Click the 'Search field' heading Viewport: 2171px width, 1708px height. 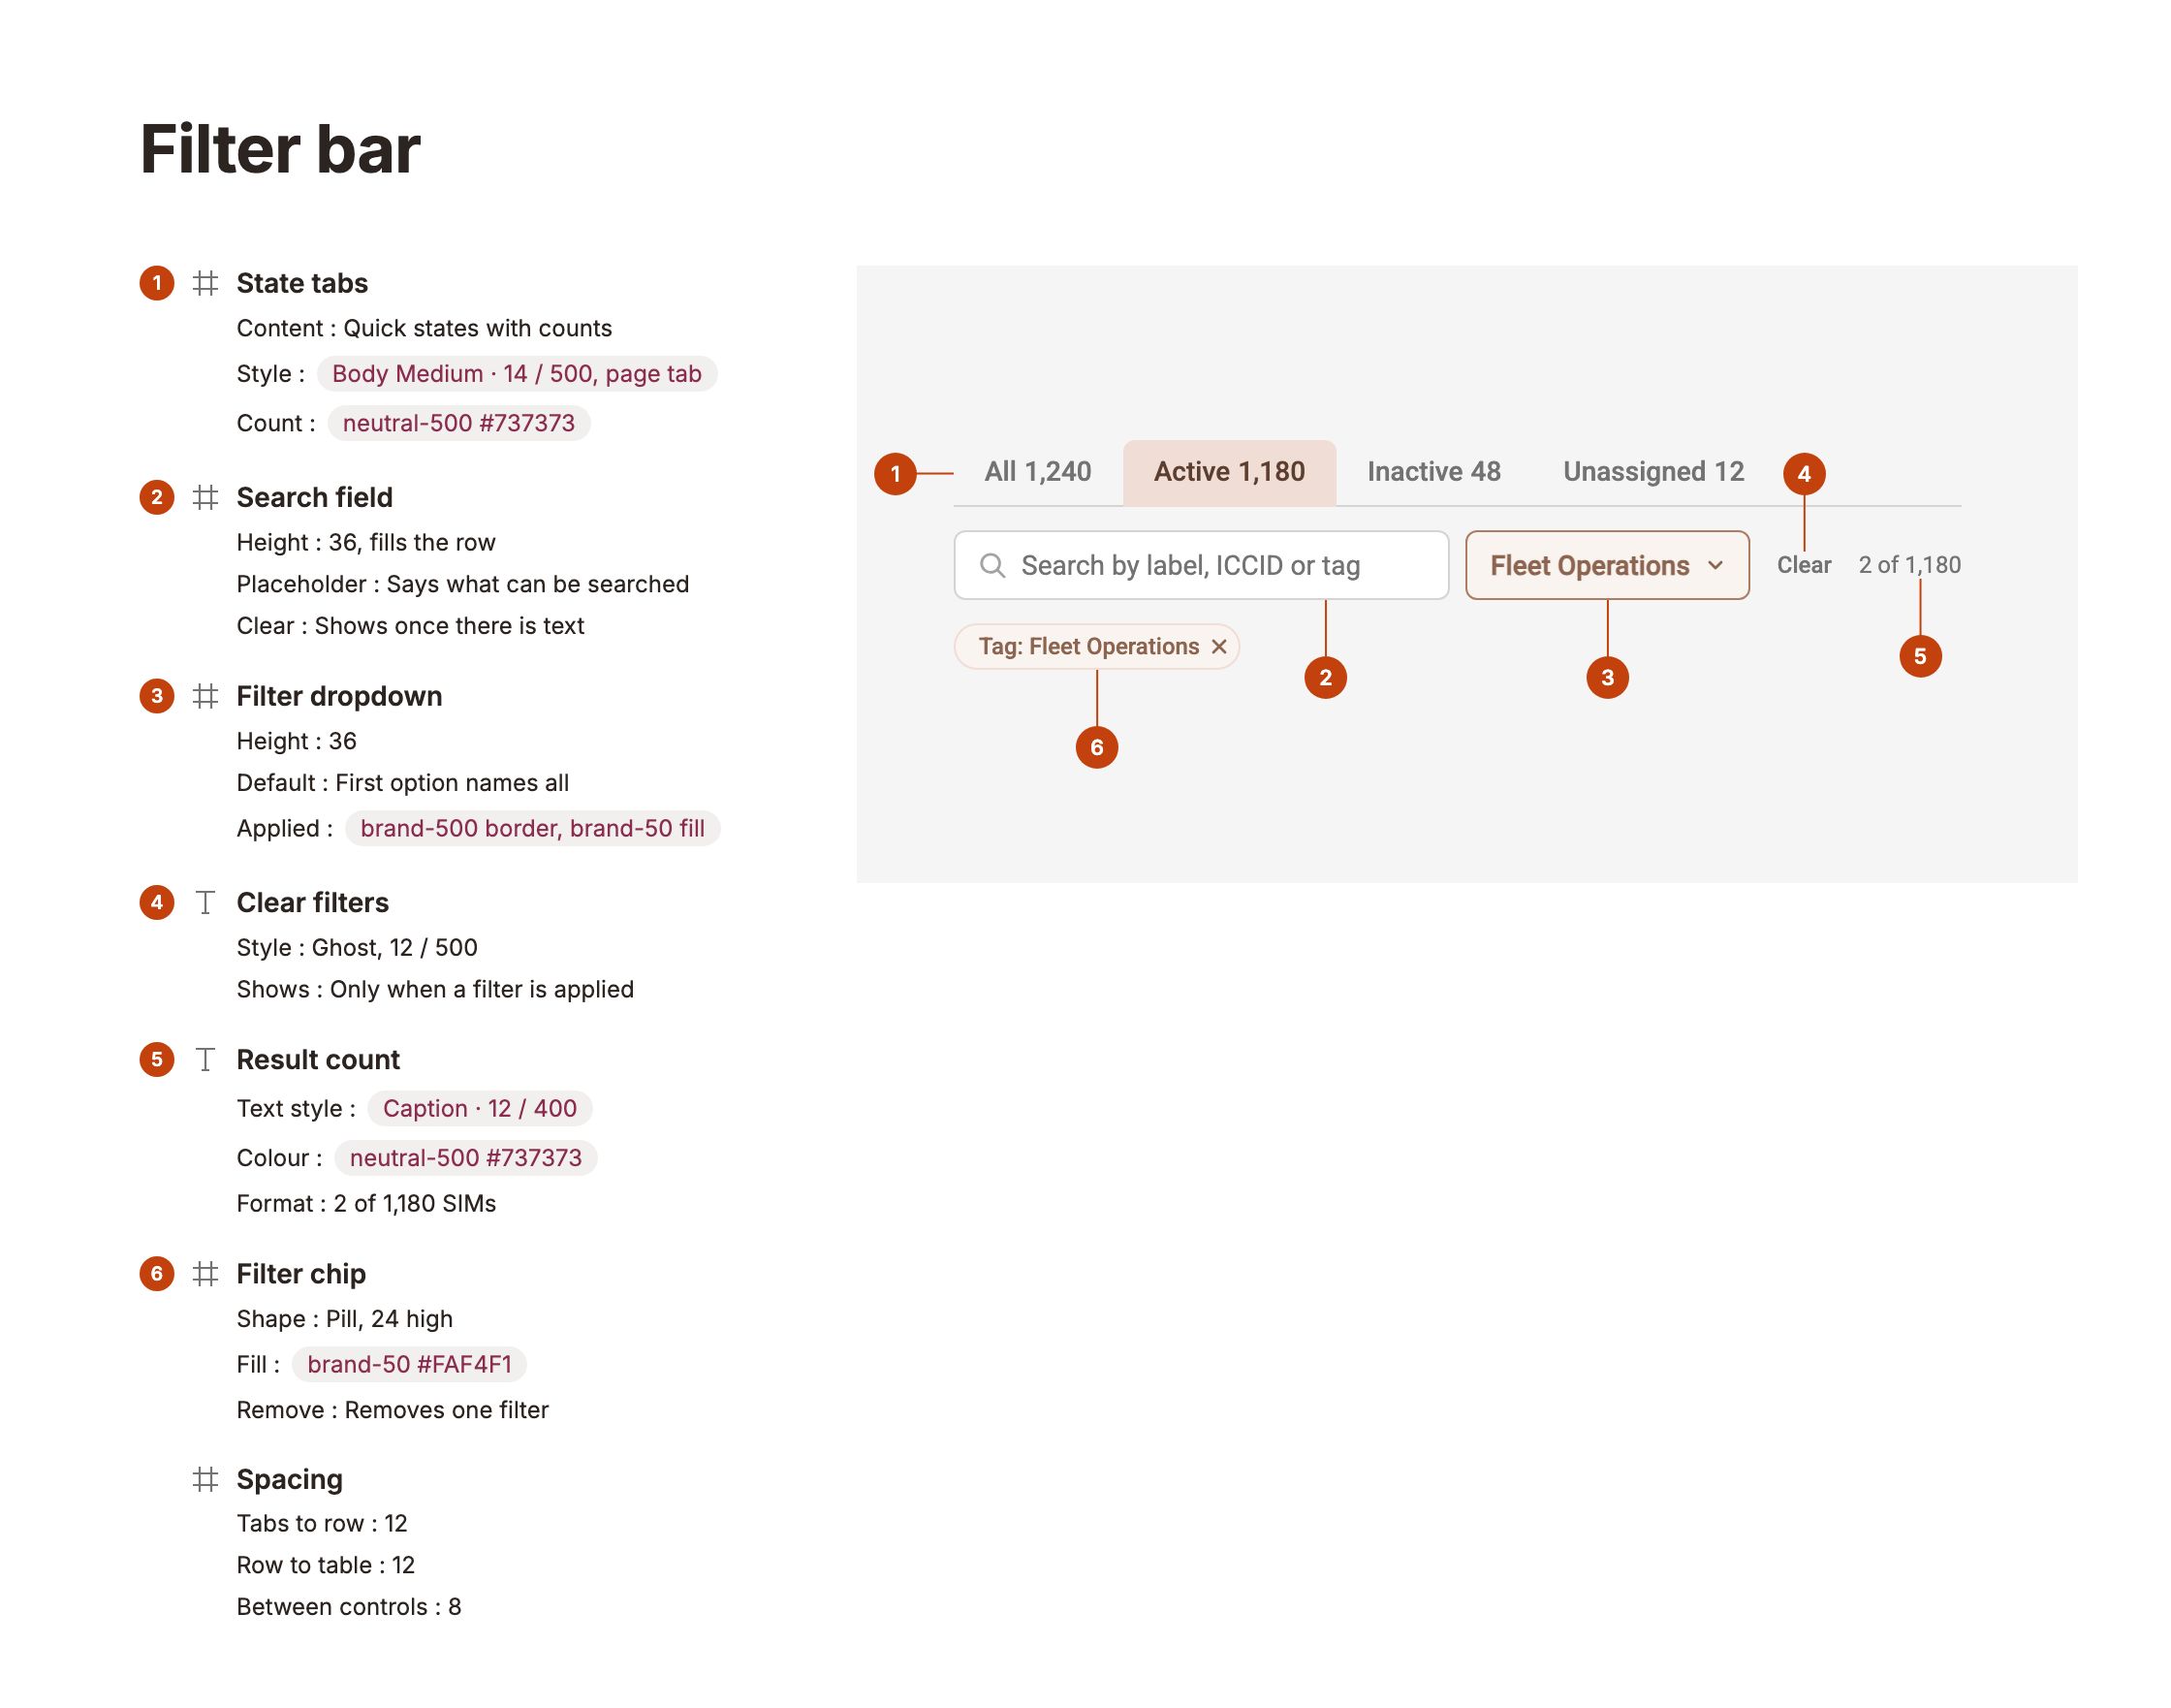[314, 497]
